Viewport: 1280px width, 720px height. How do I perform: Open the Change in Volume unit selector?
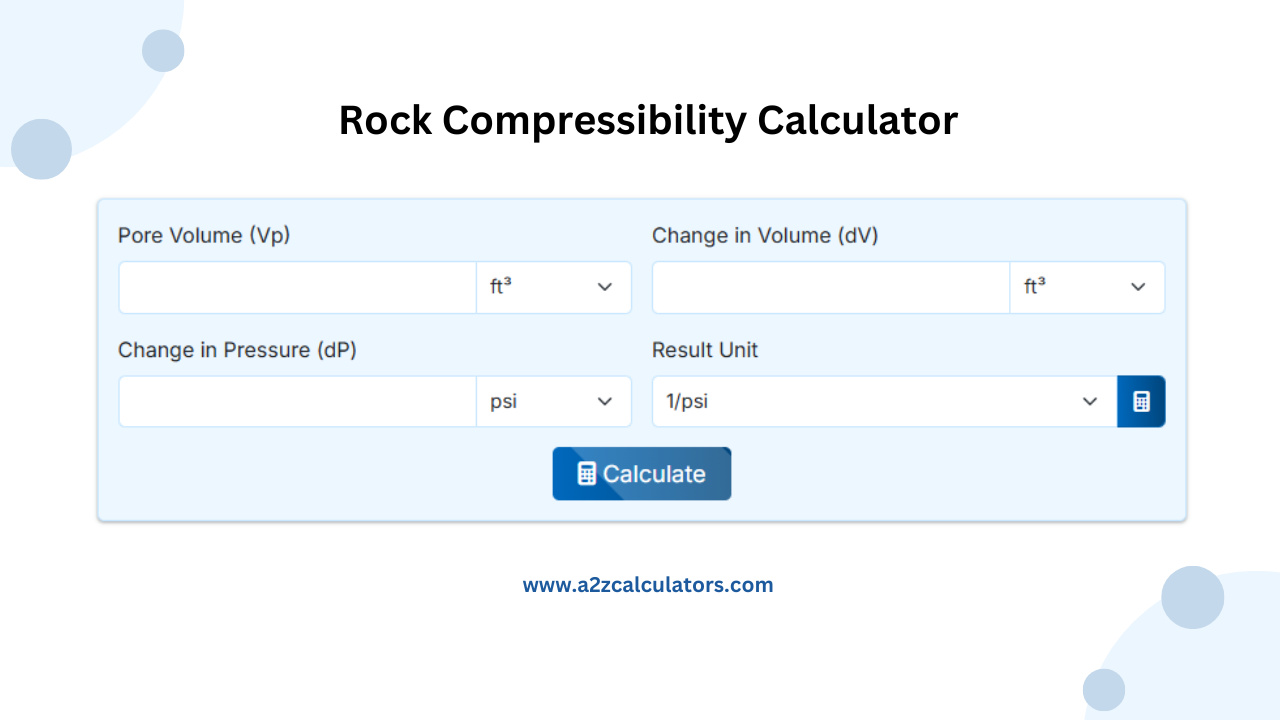tap(1088, 287)
